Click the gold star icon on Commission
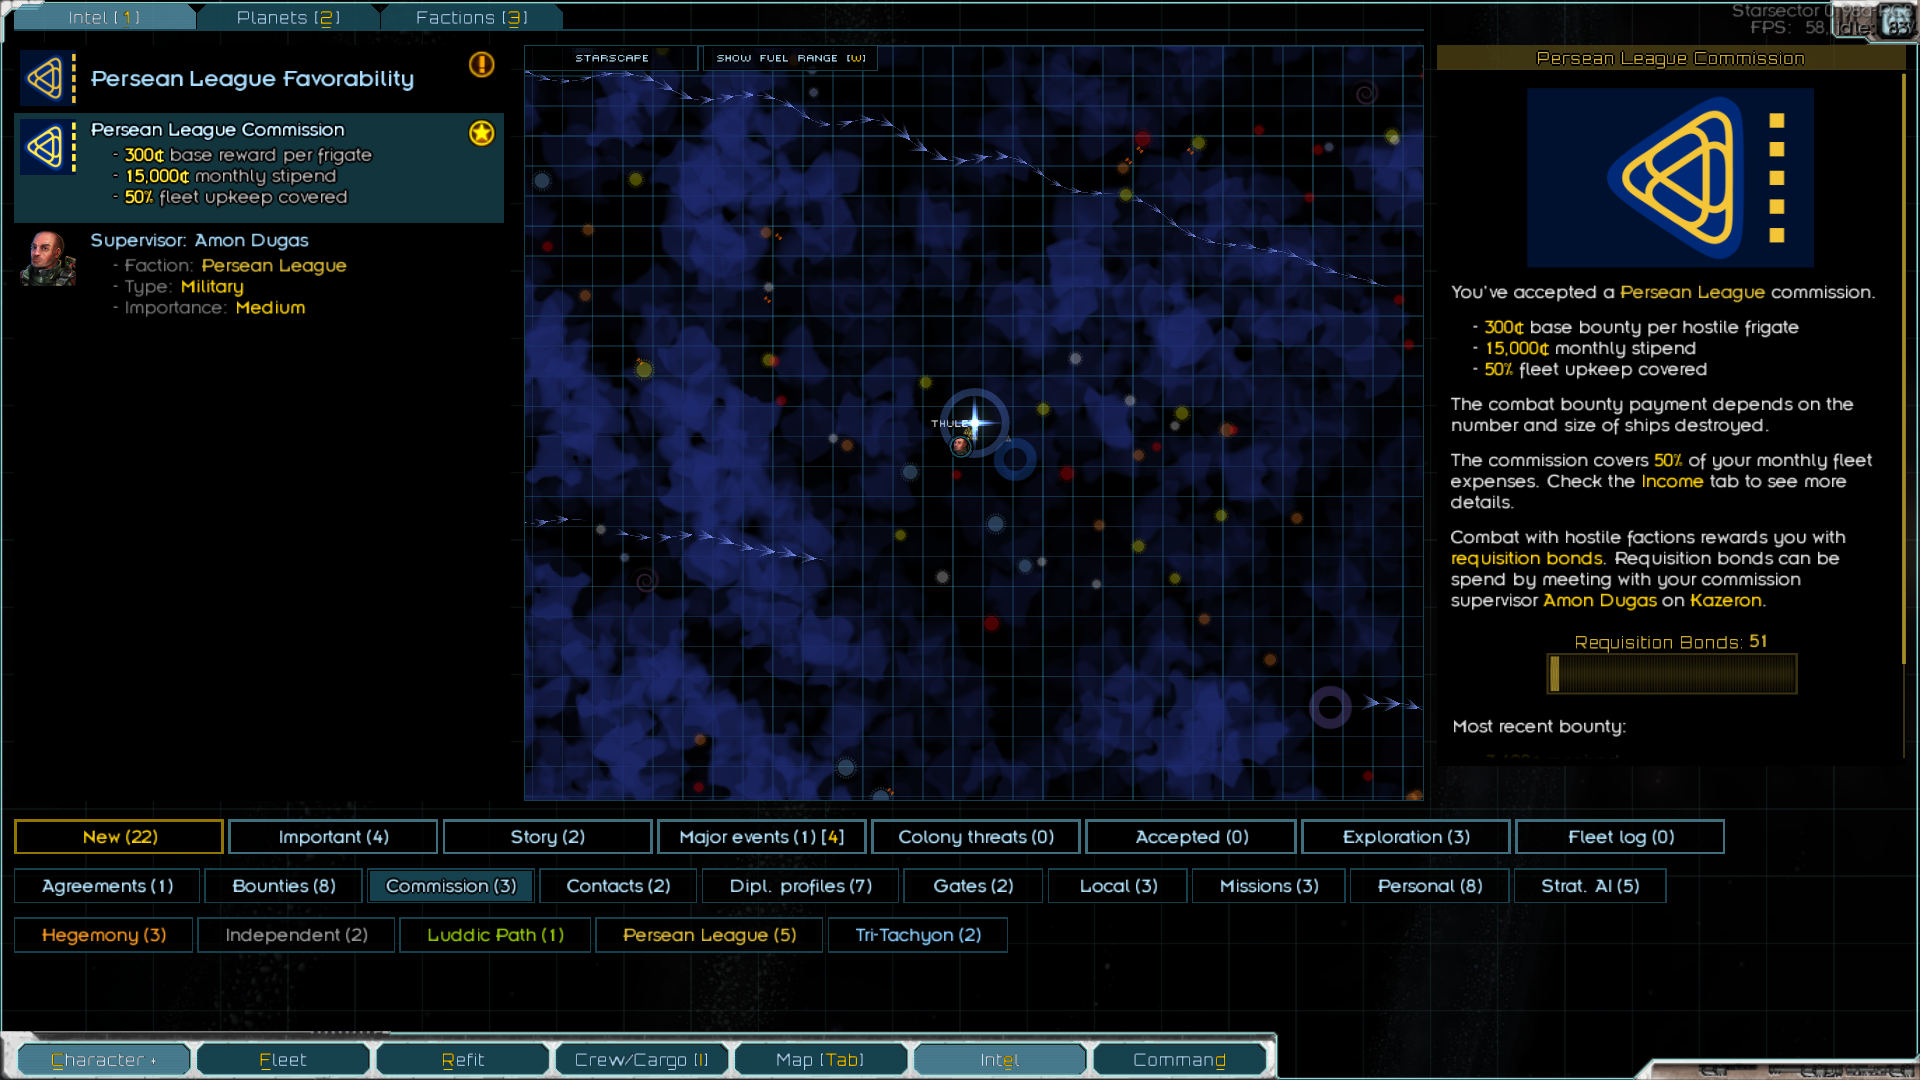 pos(481,133)
